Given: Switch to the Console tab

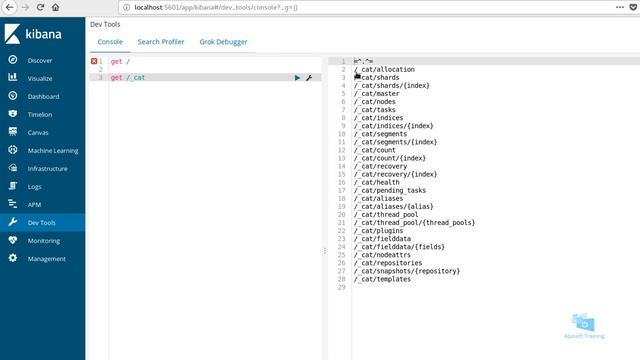Looking at the screenshot, I should (x=110, y=42).
